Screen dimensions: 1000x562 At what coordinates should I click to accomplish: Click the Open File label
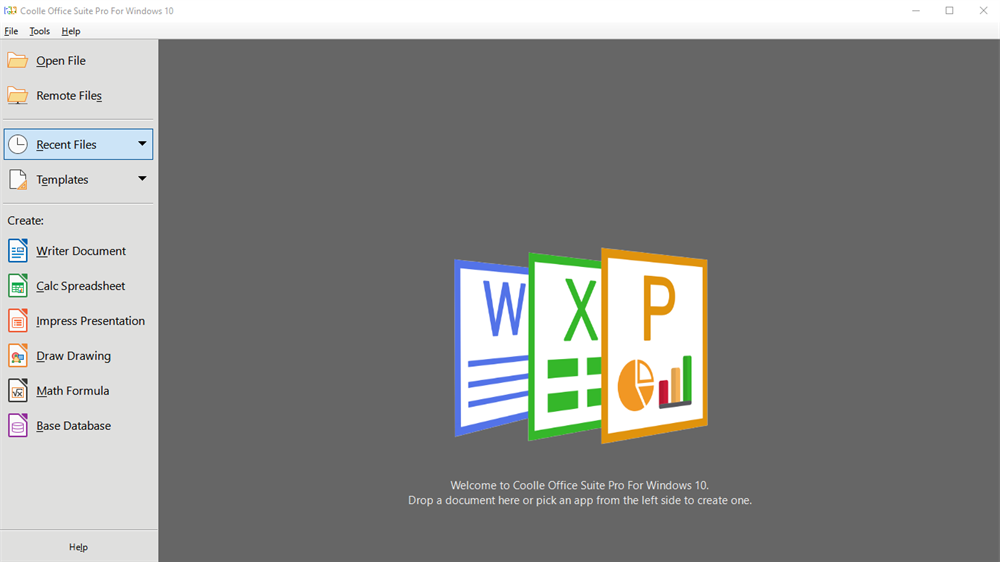[x=61, y=61]
